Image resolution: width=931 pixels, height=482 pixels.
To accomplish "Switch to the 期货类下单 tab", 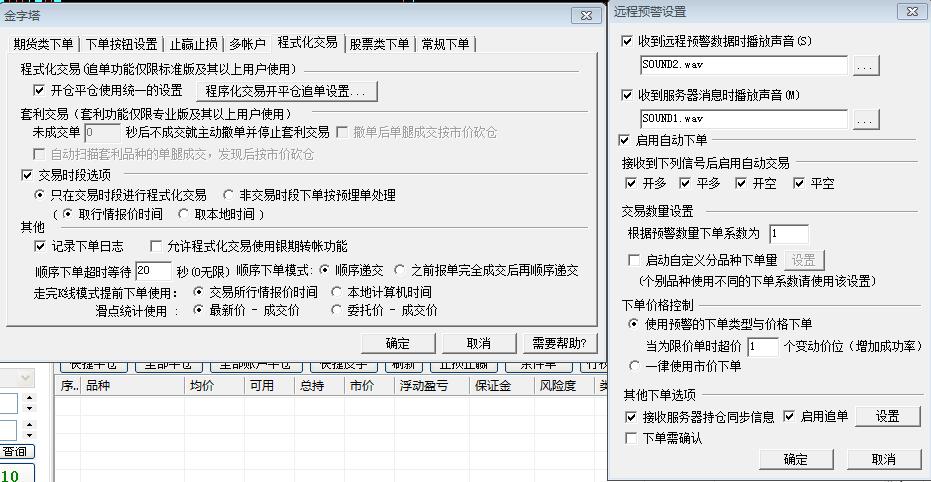I will (43, 44).
